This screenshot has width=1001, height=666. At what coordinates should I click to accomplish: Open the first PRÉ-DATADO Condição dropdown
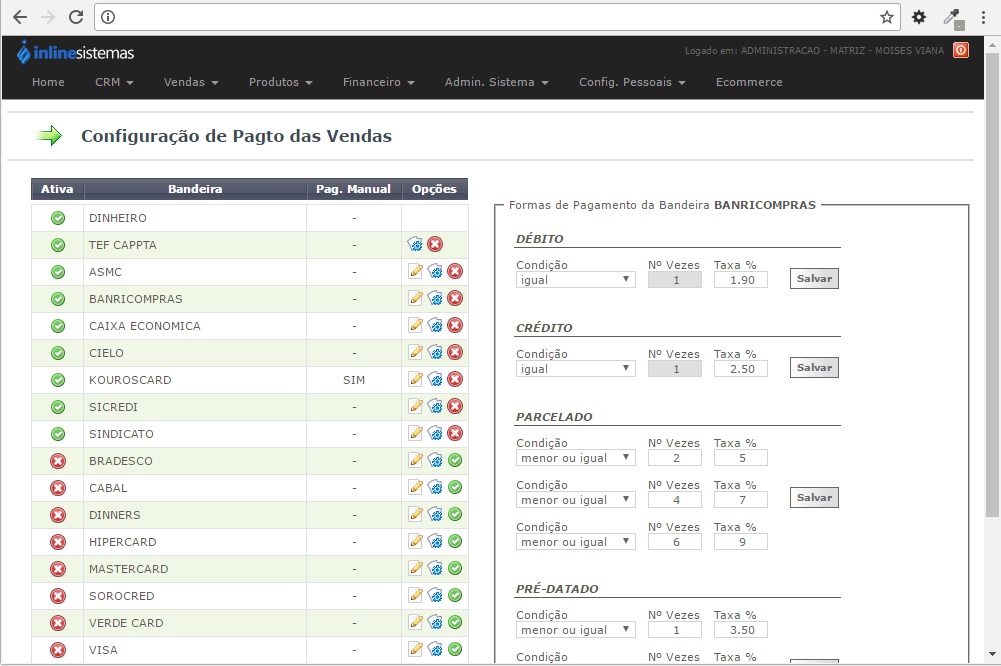575,630
